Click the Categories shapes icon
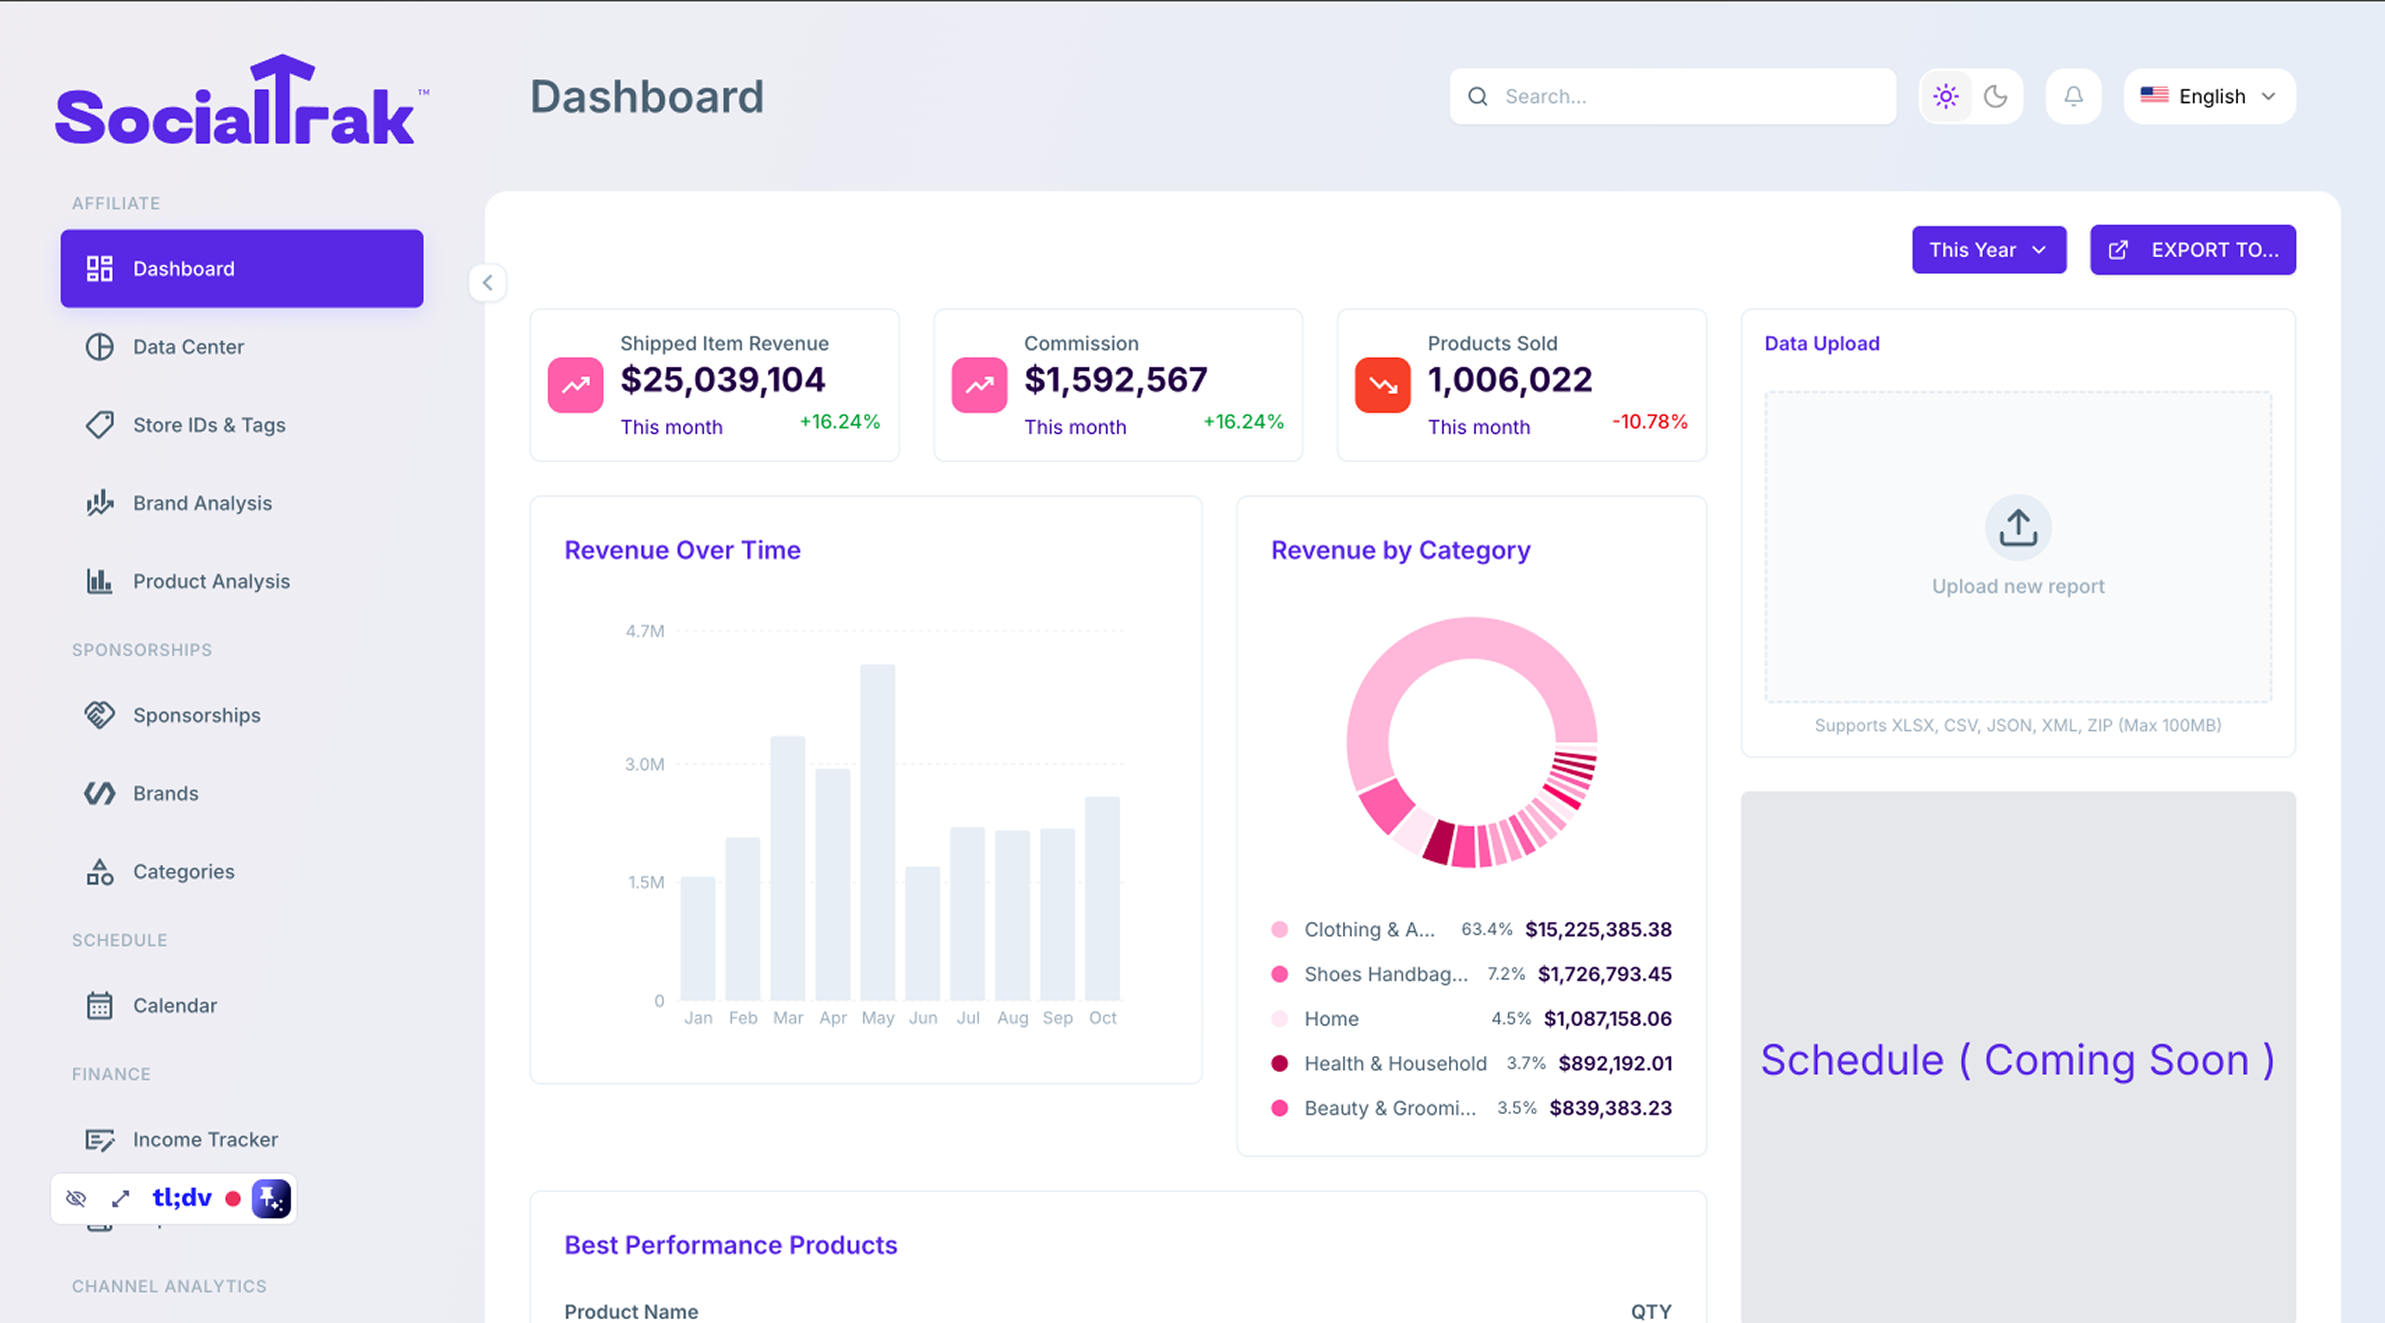This screenshot has height=1323, width=2385. tap(99, 871)
